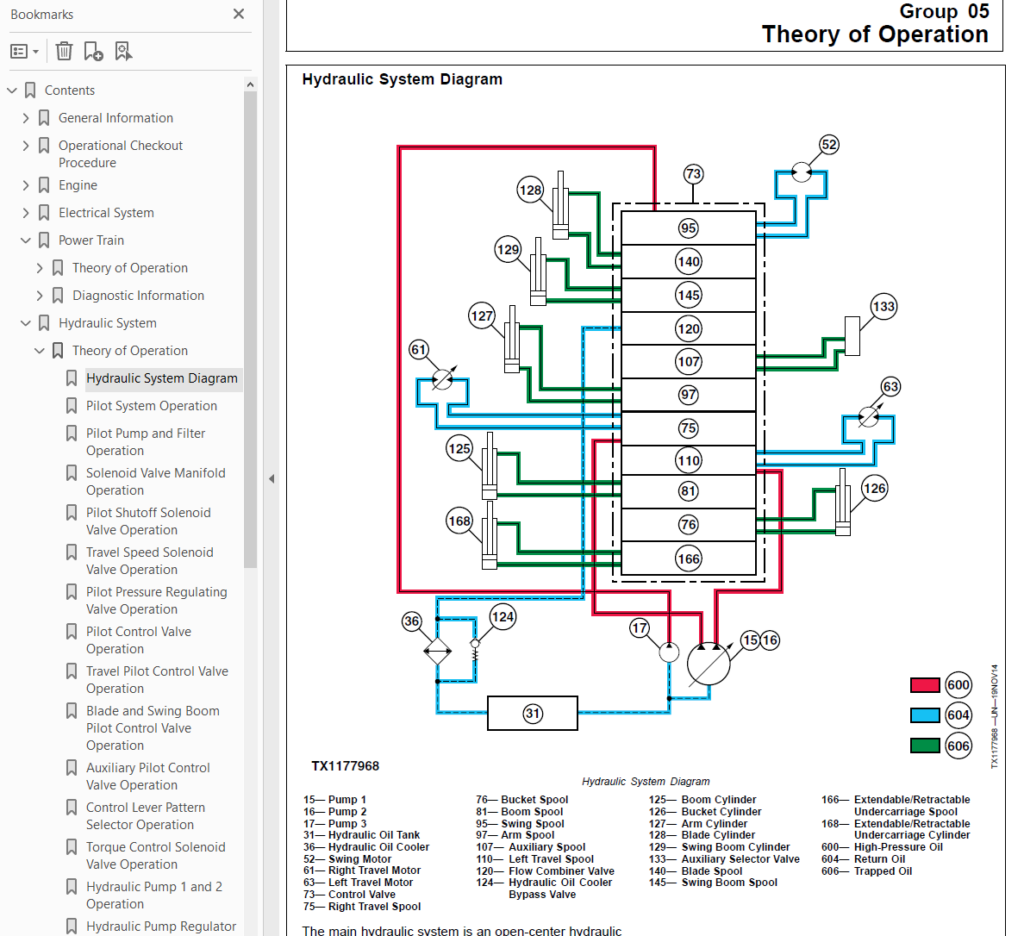Go to Control Lever Pattern Selector Operation

pos(146,816)
